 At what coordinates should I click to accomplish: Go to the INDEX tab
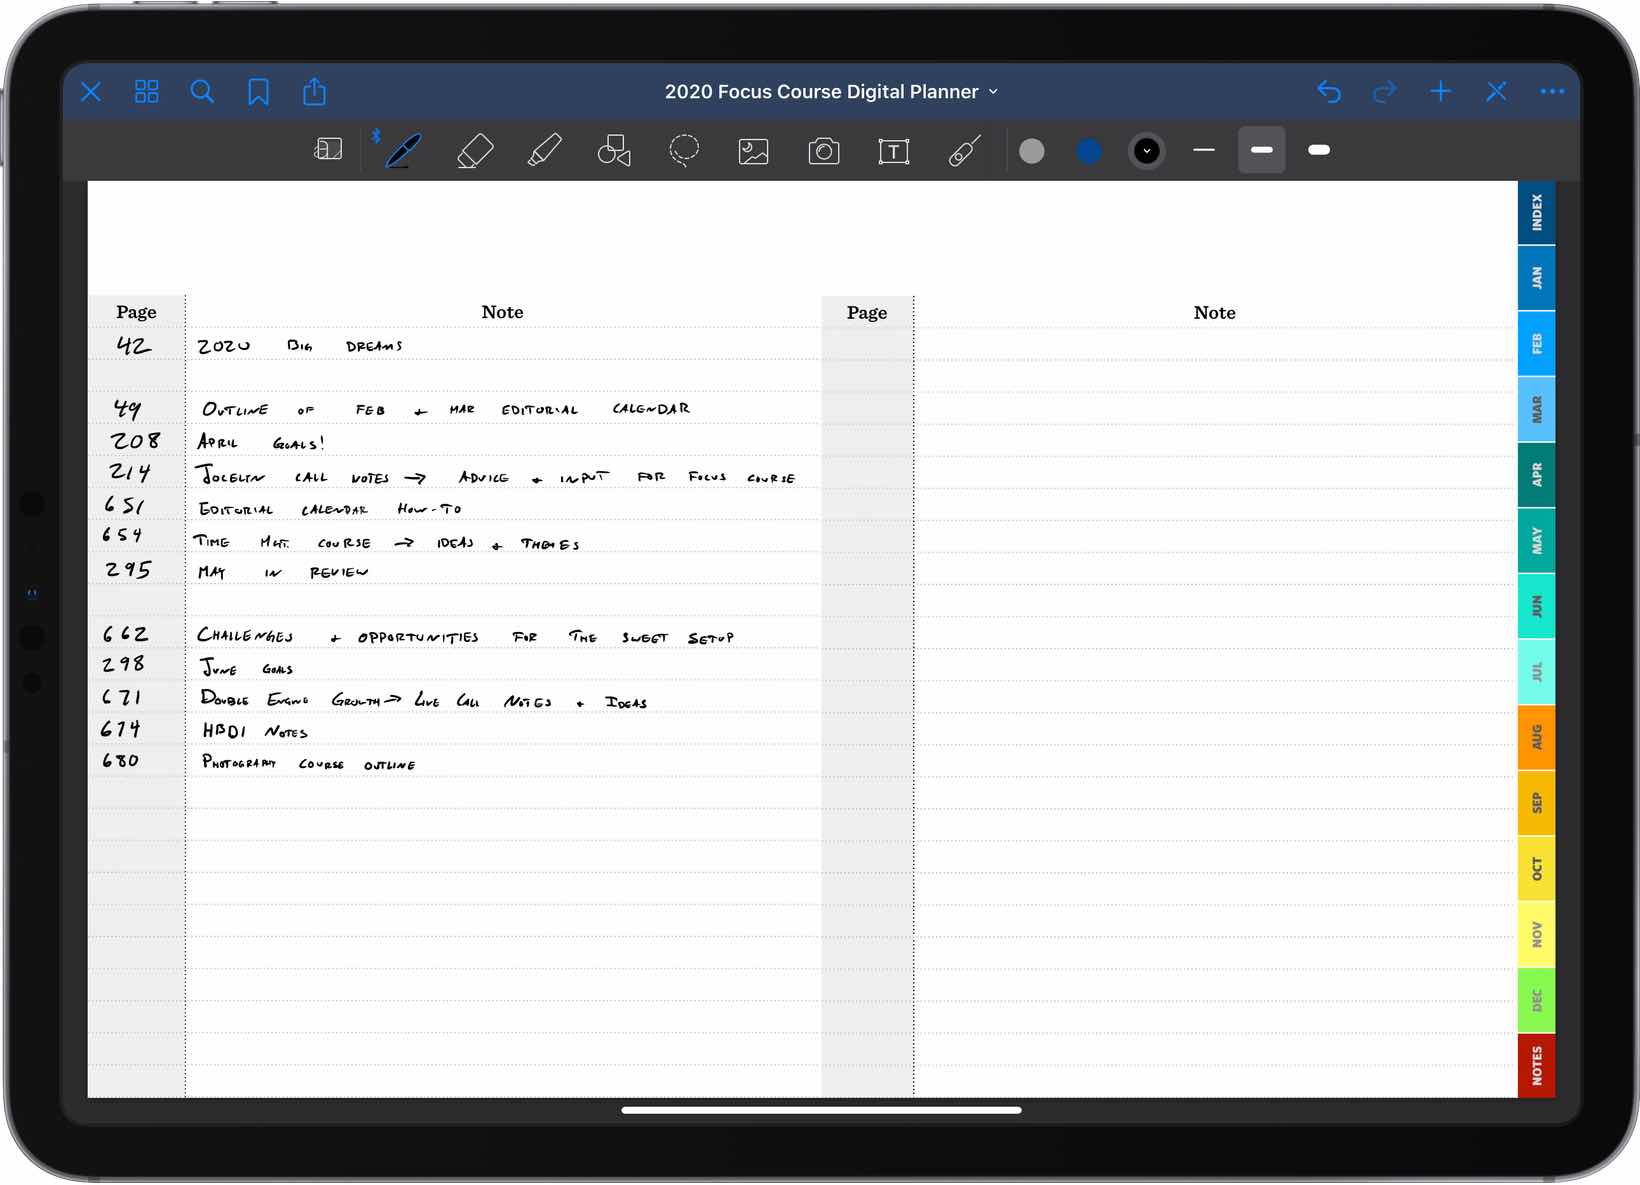1537,213
